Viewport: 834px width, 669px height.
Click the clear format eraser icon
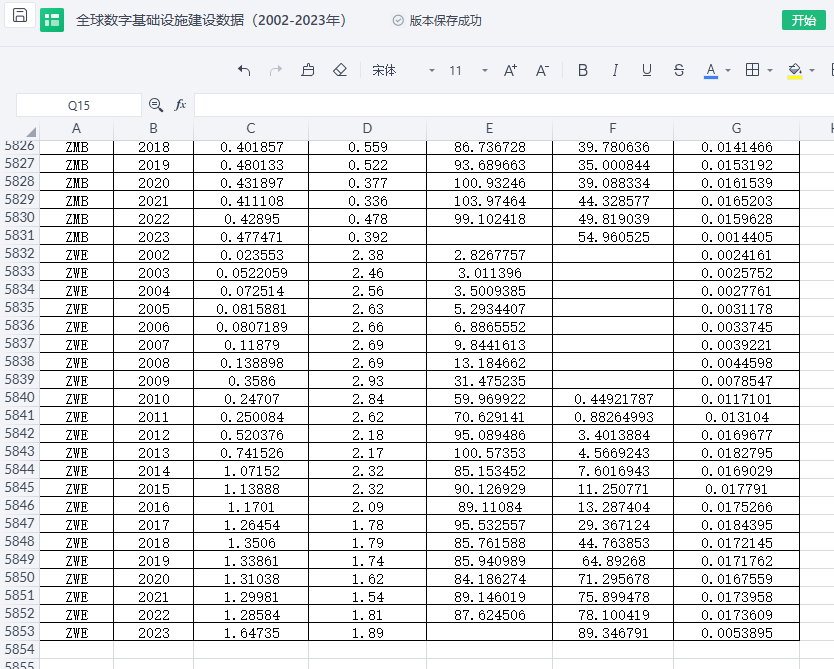tap(340, 70)
